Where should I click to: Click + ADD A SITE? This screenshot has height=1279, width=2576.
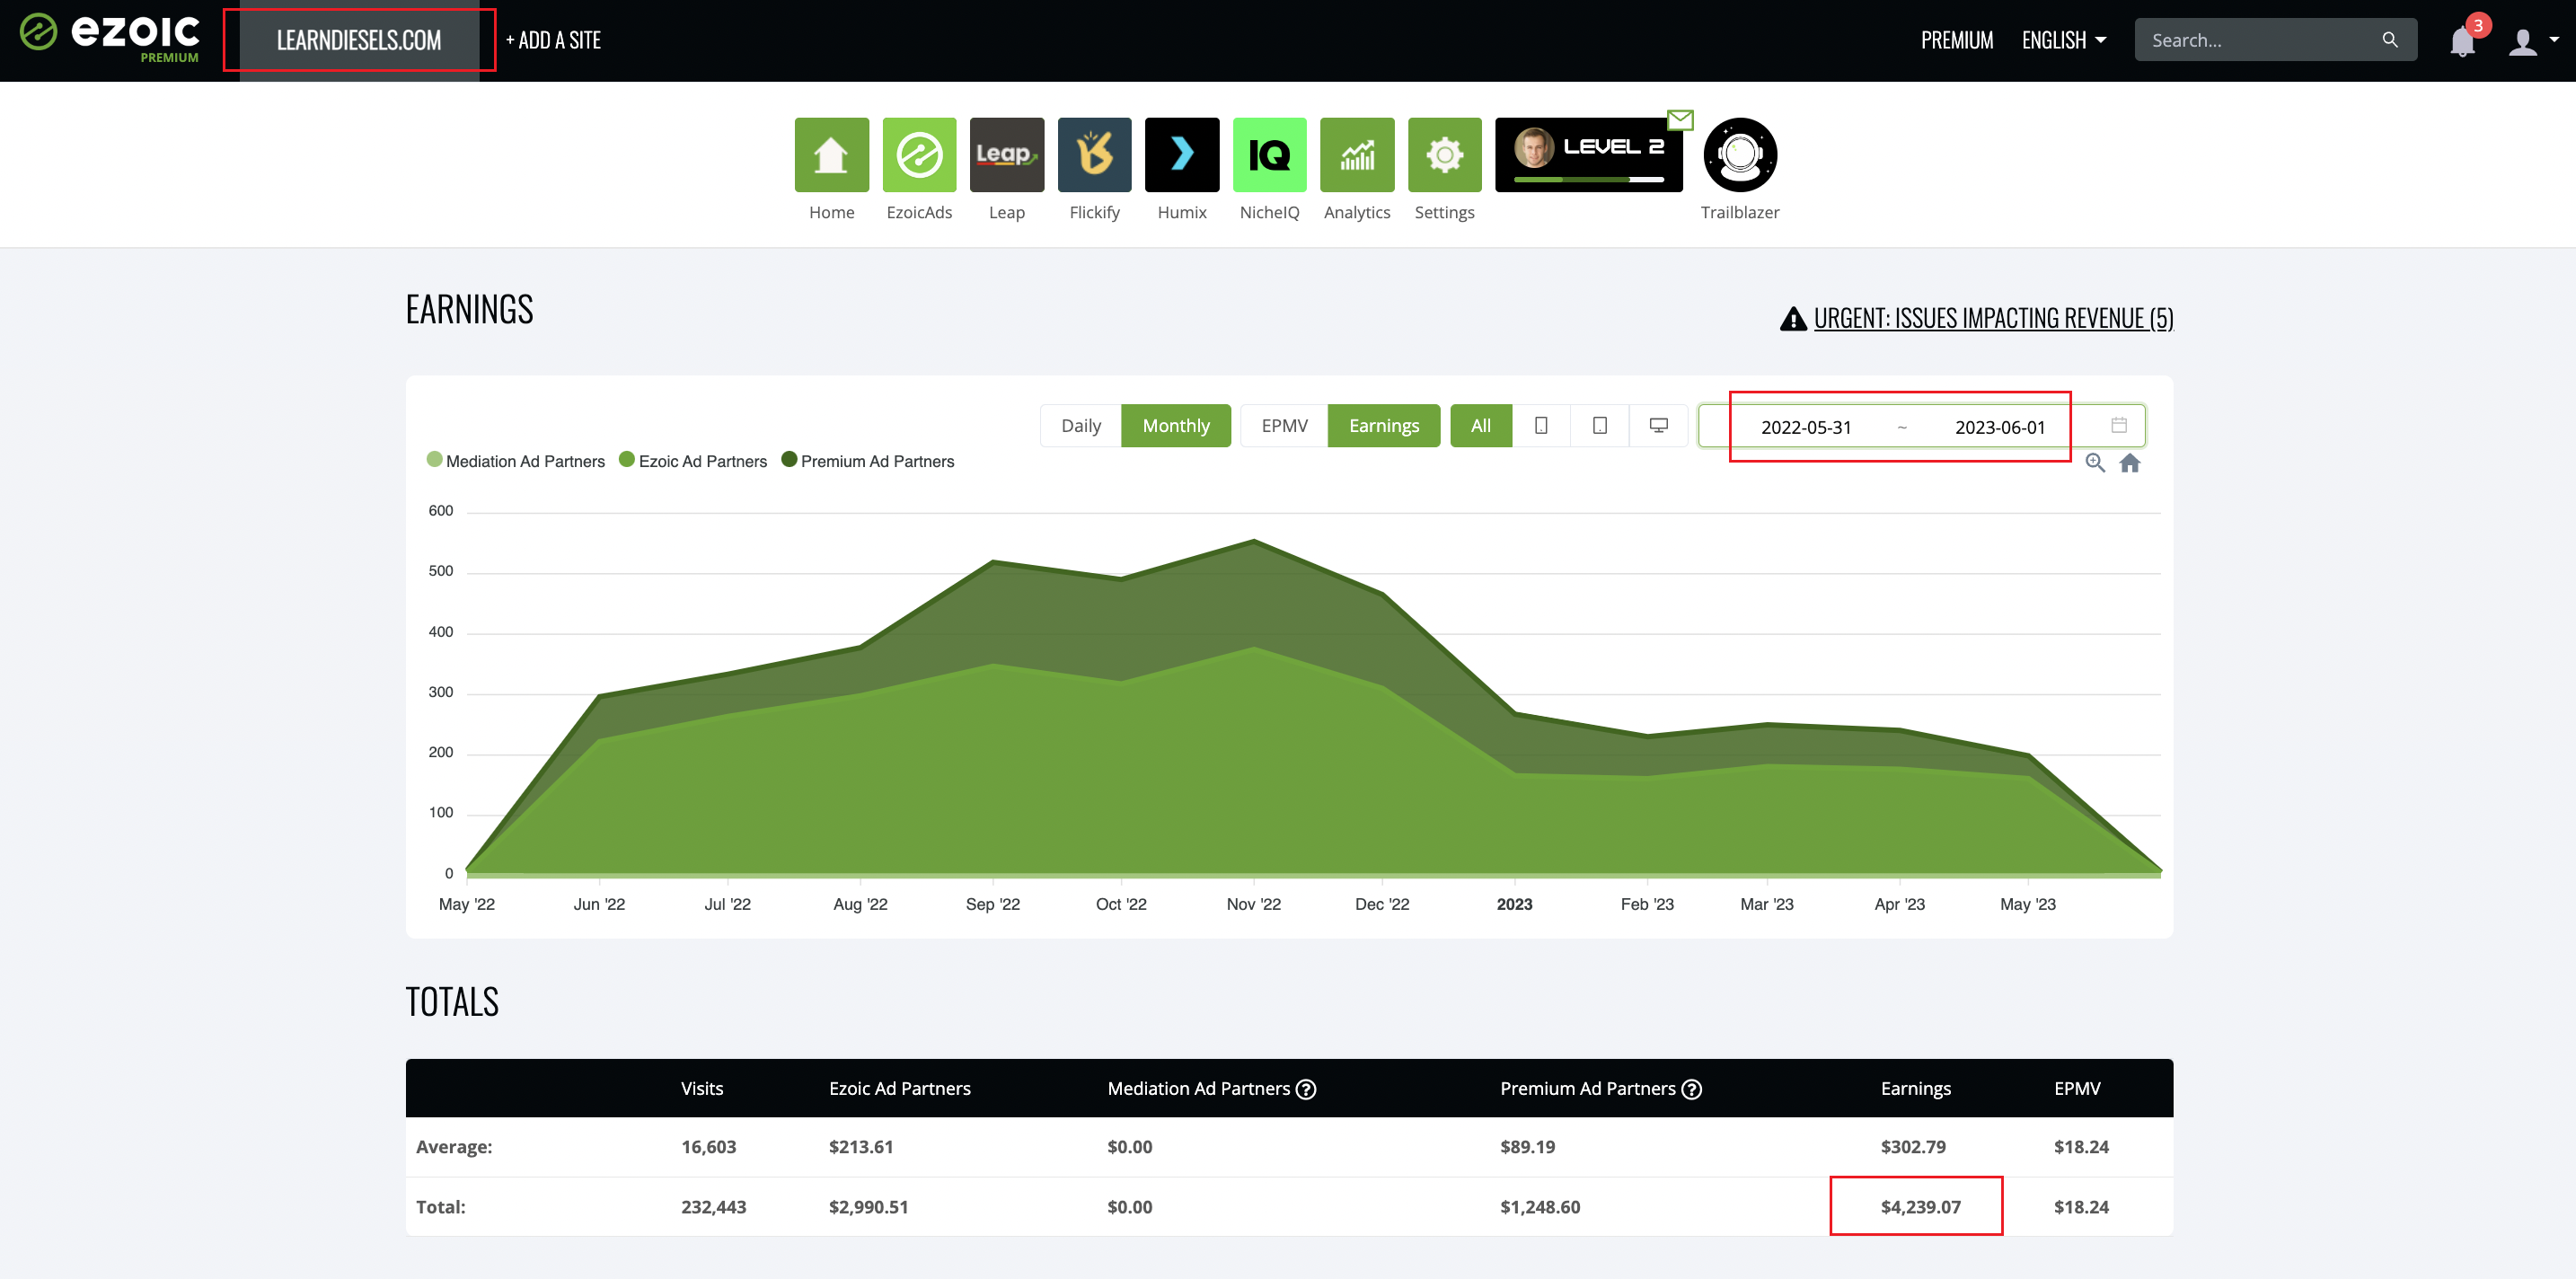[x=553, y=40]
